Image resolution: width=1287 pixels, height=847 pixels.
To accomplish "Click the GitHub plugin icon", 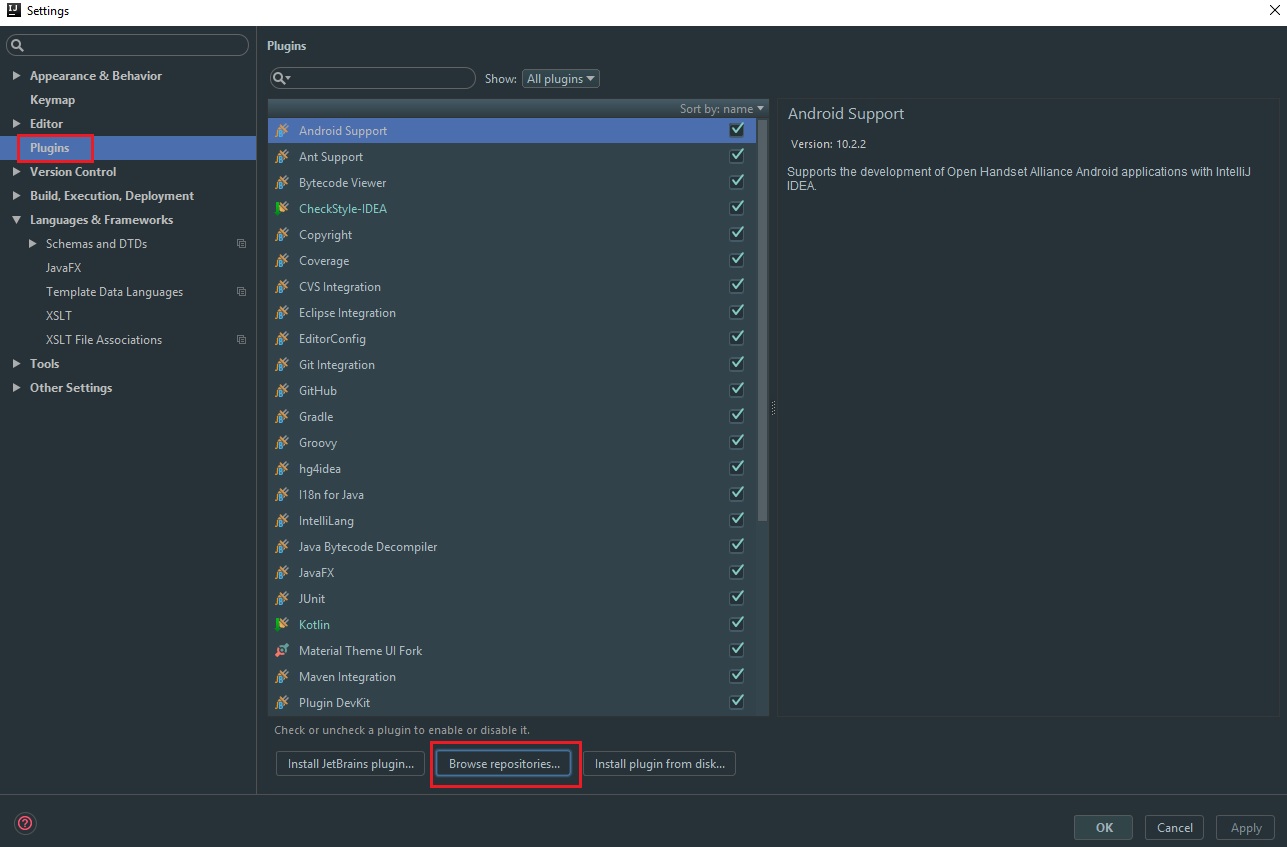I will (x=282, y=391).
